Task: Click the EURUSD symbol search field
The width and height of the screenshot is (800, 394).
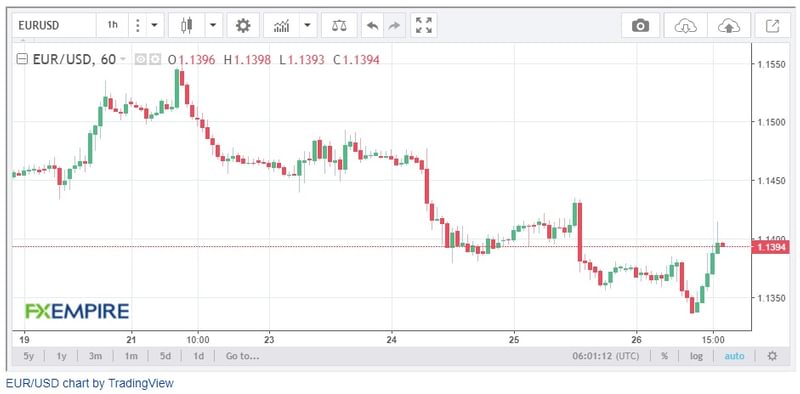Action: pyautogui.click(x=54, y=25)
